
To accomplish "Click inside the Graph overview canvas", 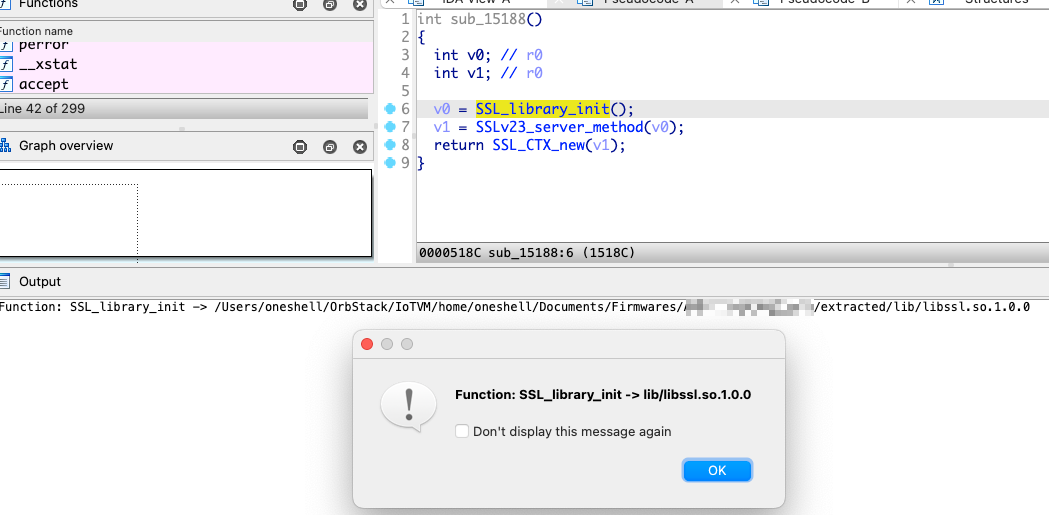I will 186,213.
